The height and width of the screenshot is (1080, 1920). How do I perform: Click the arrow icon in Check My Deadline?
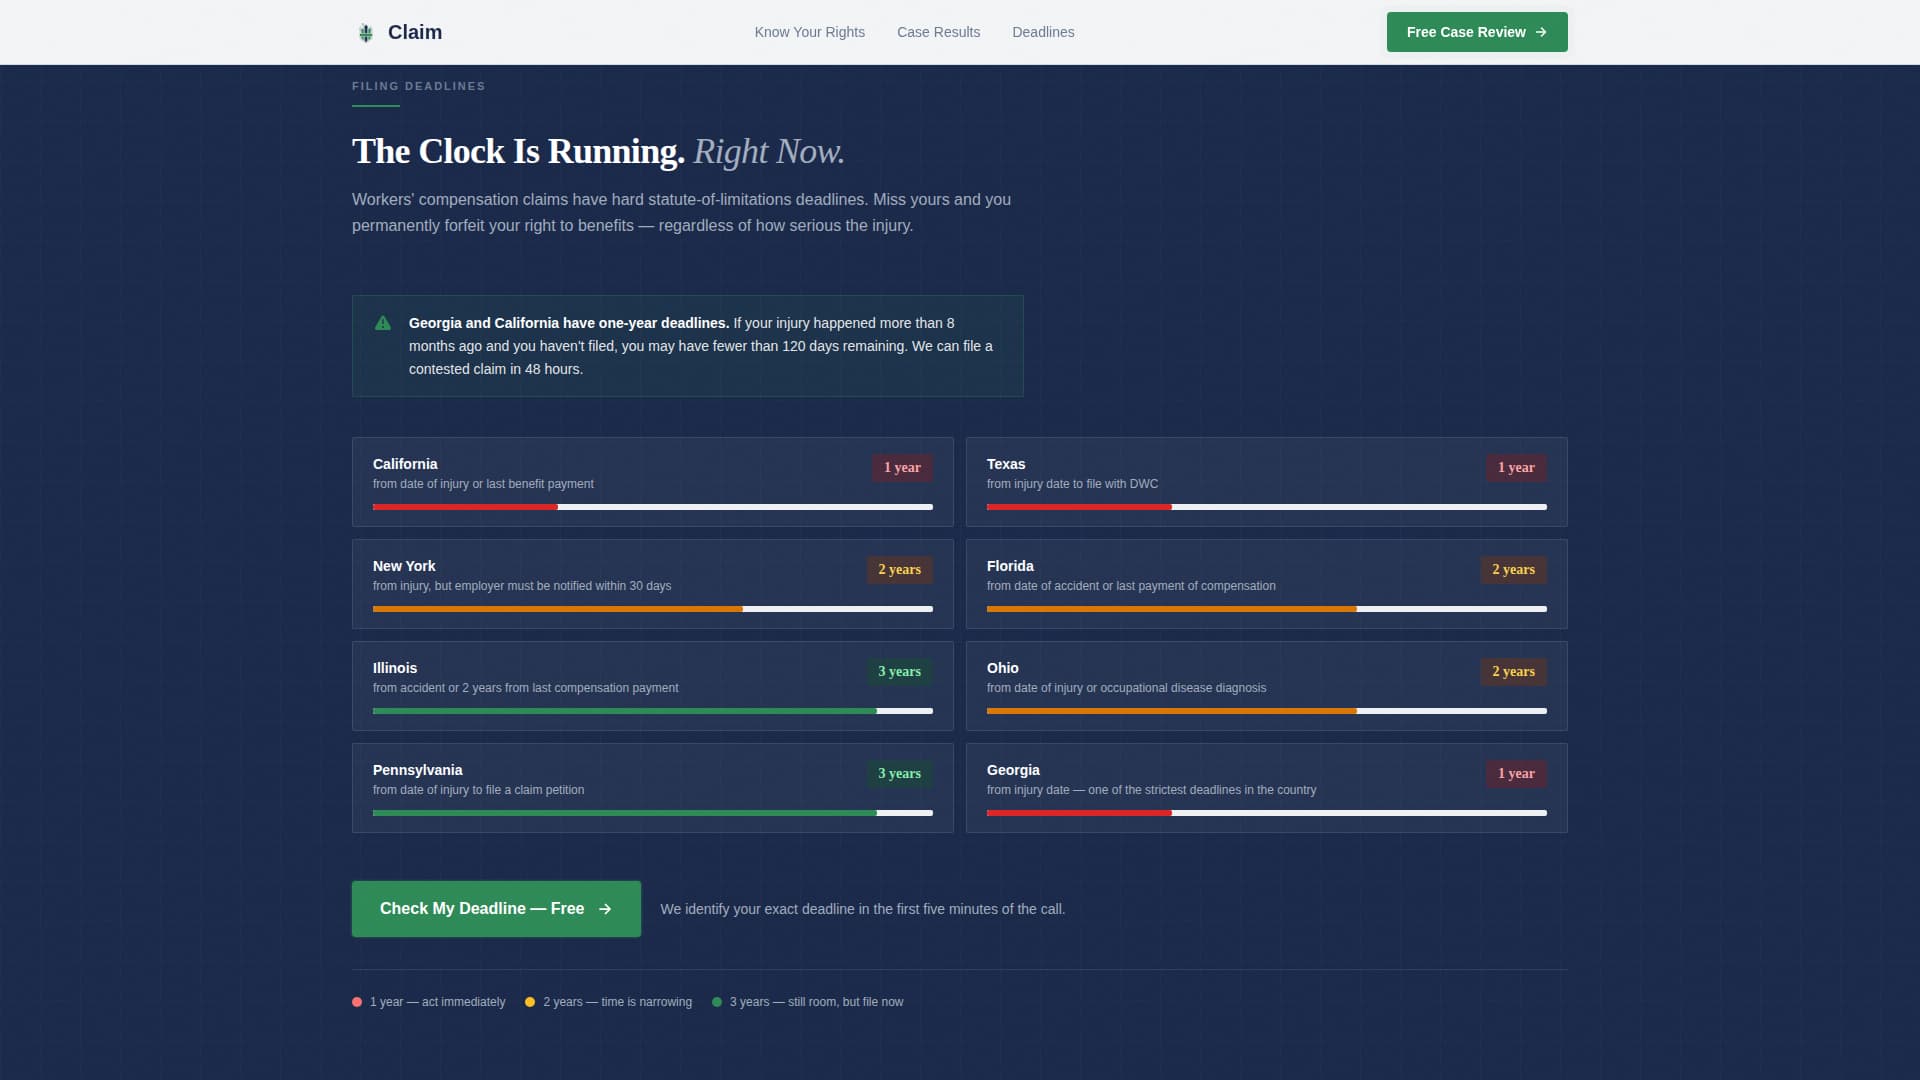click(x=605, y=909)
